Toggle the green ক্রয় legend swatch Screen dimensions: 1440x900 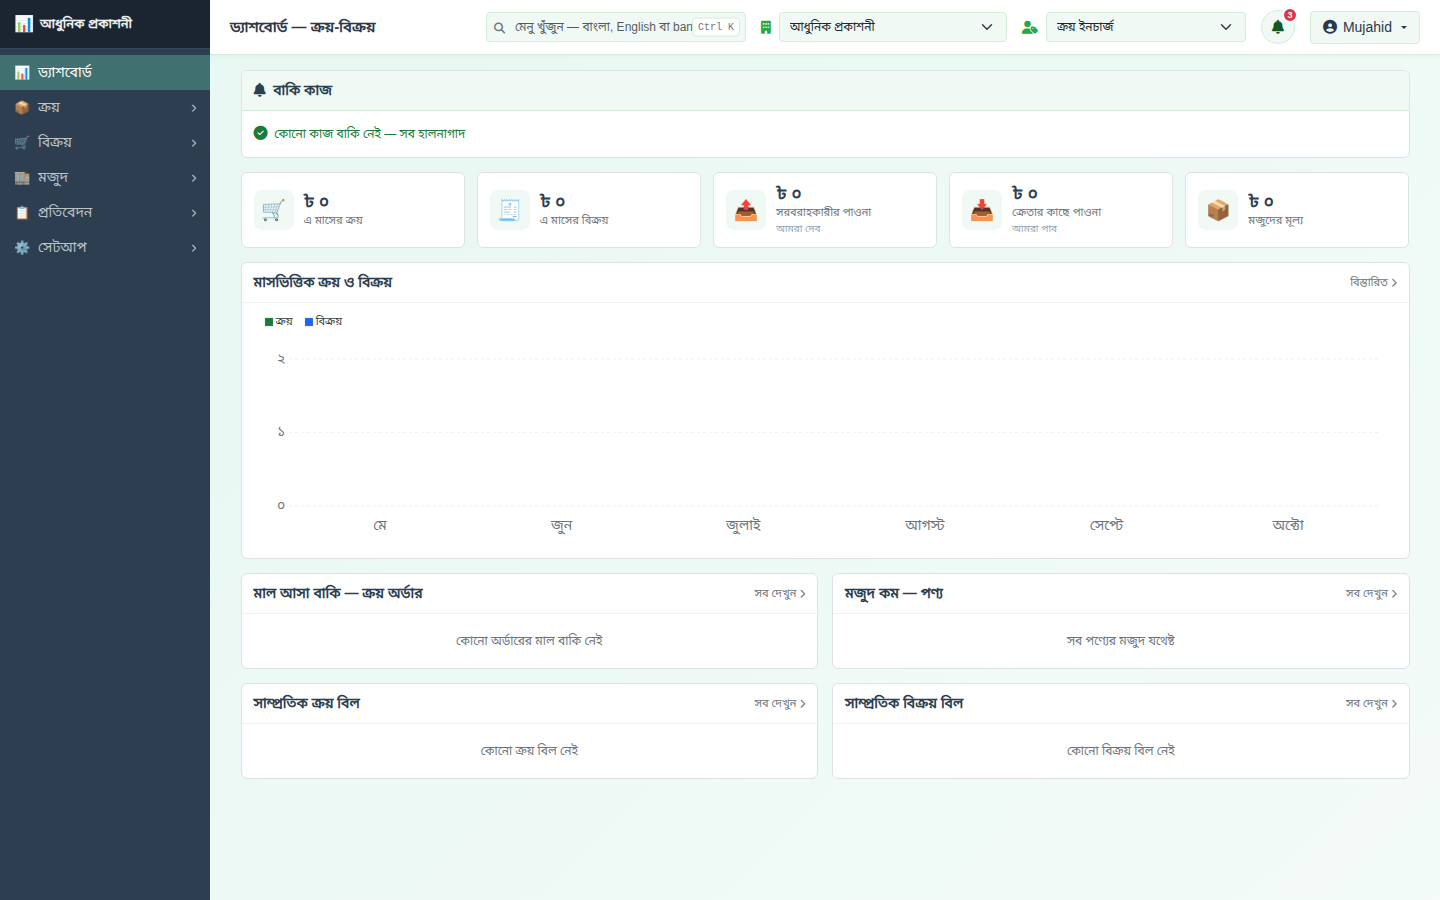(269, 322)
